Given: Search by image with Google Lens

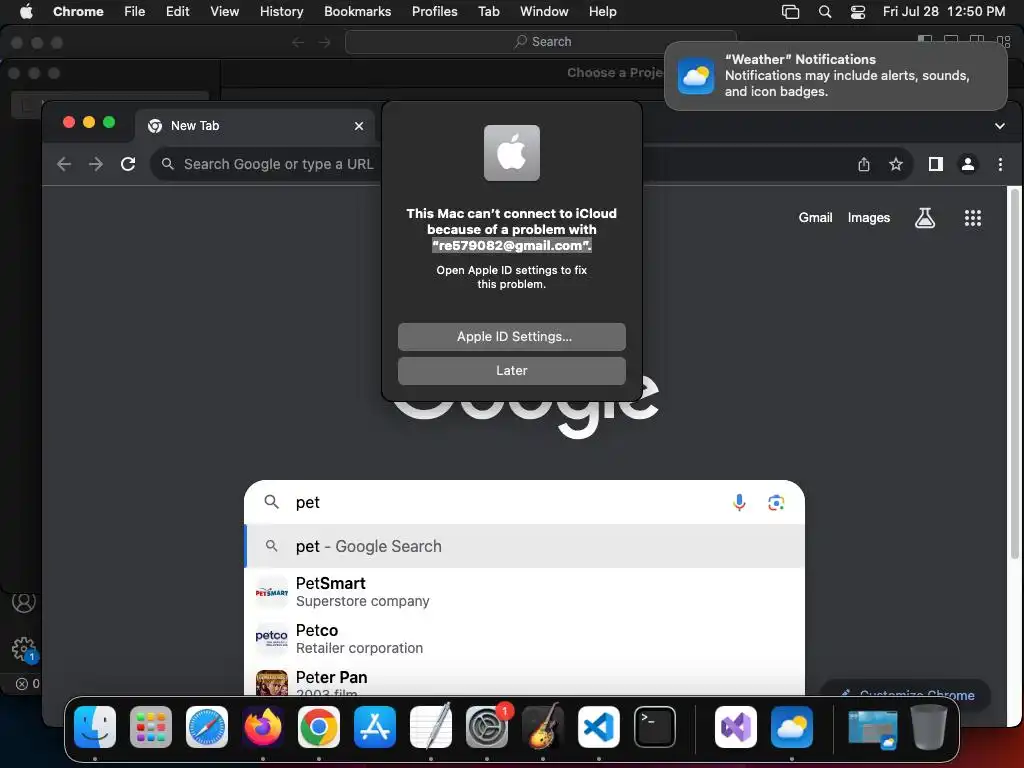Looking at the screenshot, I should (776, 502).
